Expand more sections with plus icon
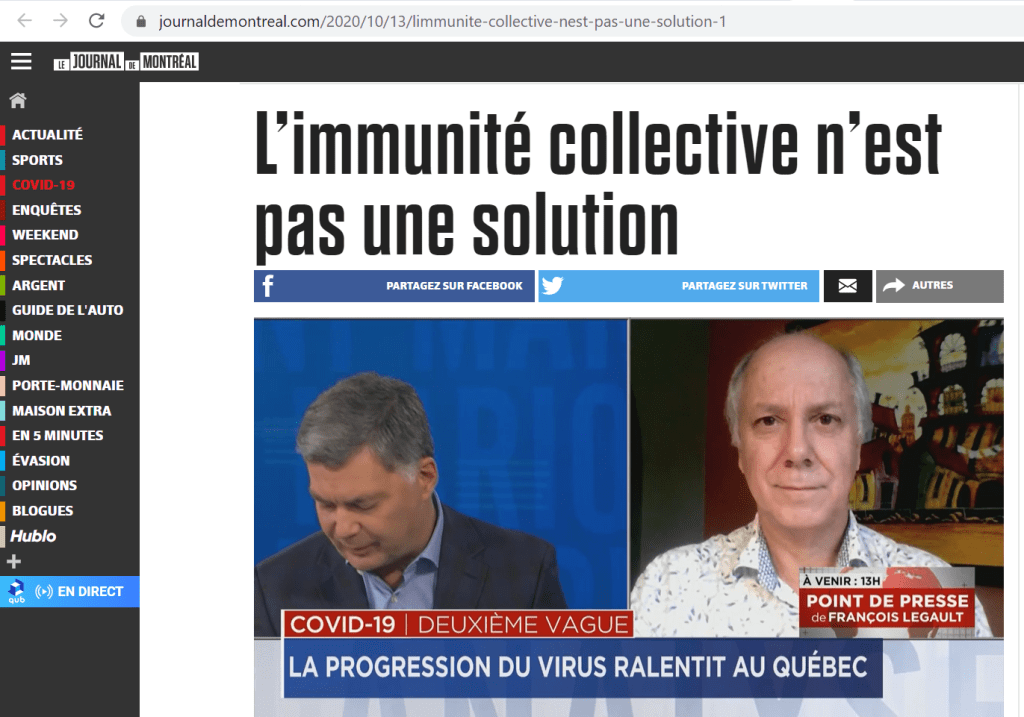The height and width of the screenshot is (717, 1024). [x=14, y=562]
